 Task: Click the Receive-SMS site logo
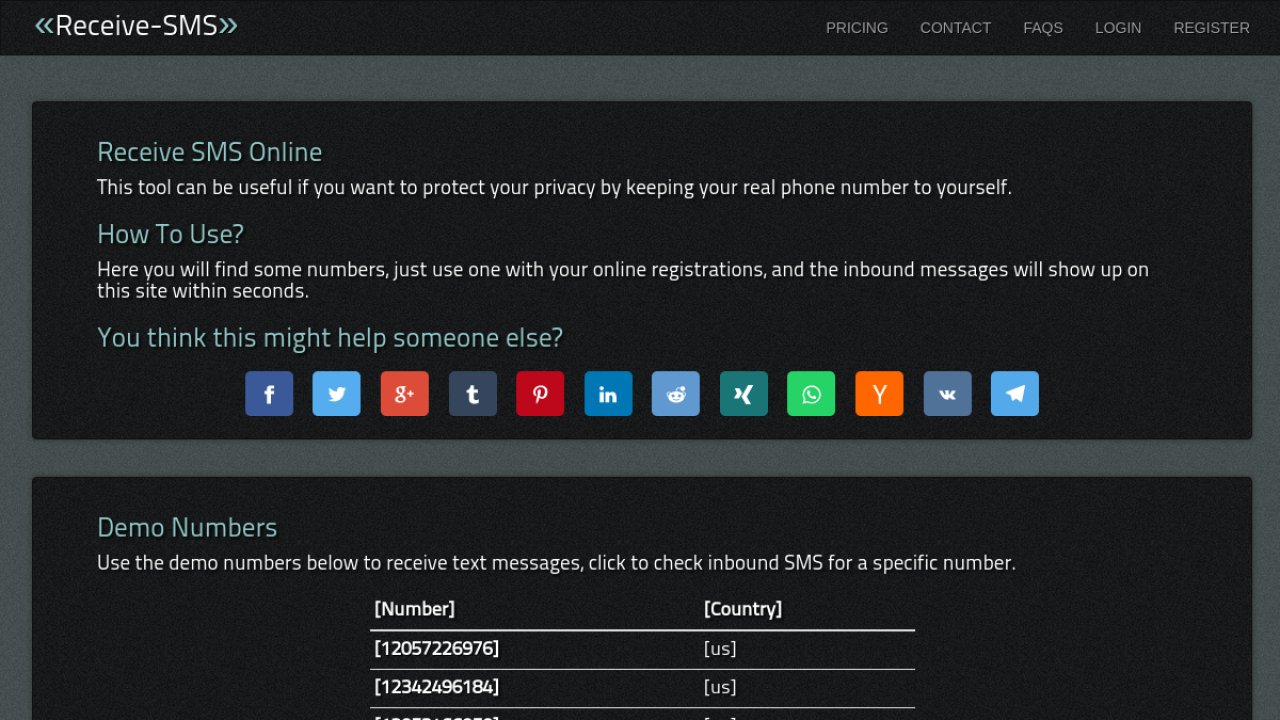click(136, 25)
